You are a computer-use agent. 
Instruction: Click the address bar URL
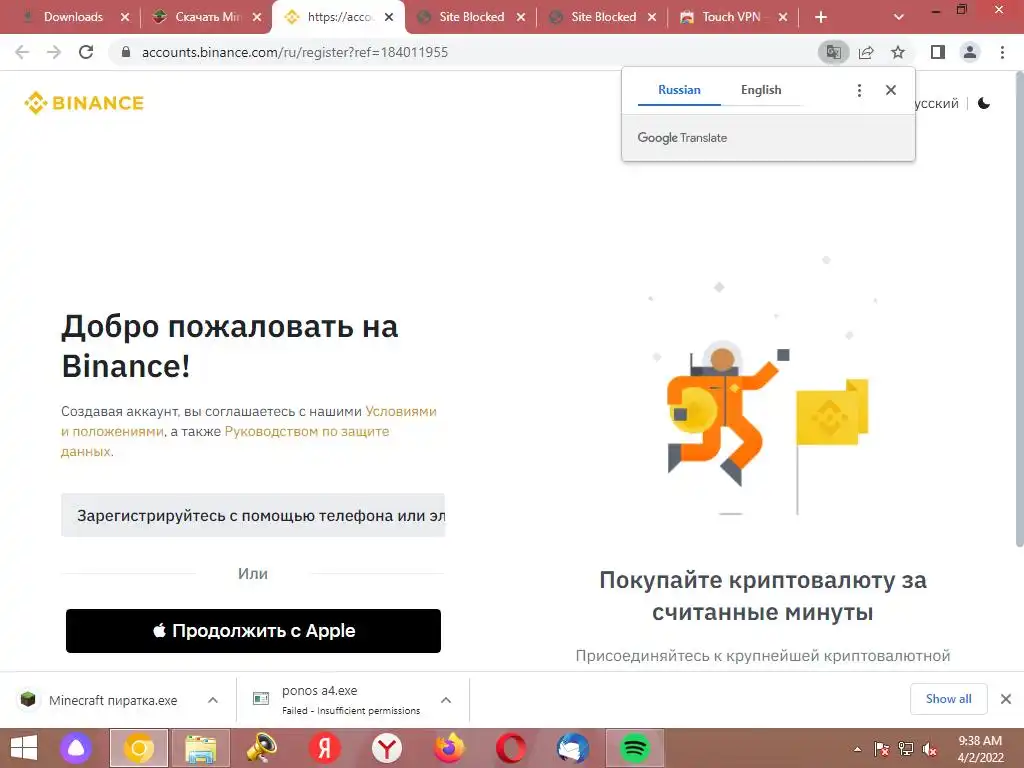pos(295,52)
